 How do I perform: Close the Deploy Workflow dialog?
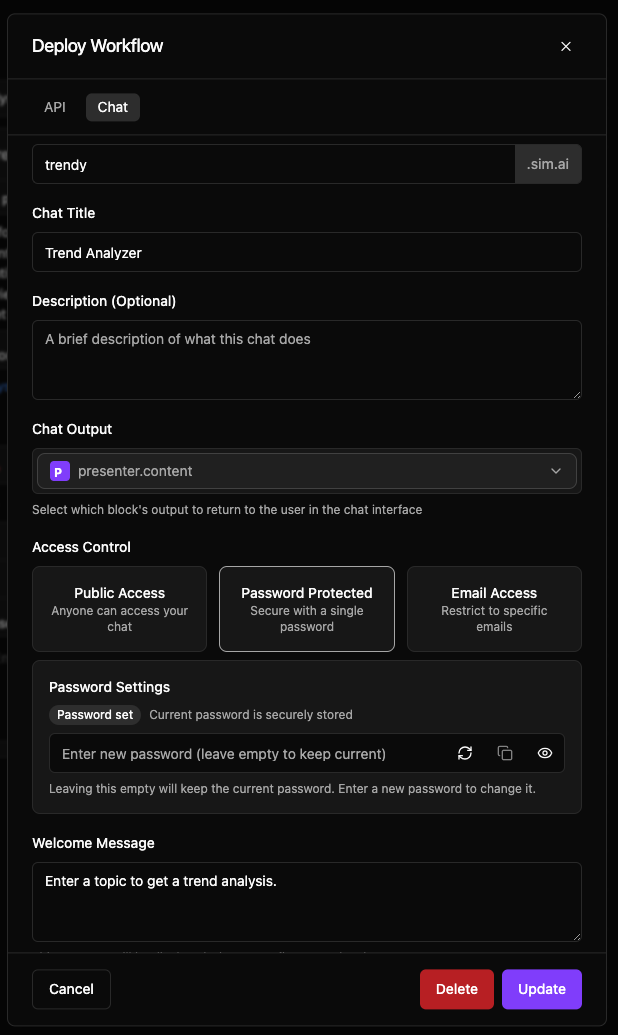click(x=566, y=46)
